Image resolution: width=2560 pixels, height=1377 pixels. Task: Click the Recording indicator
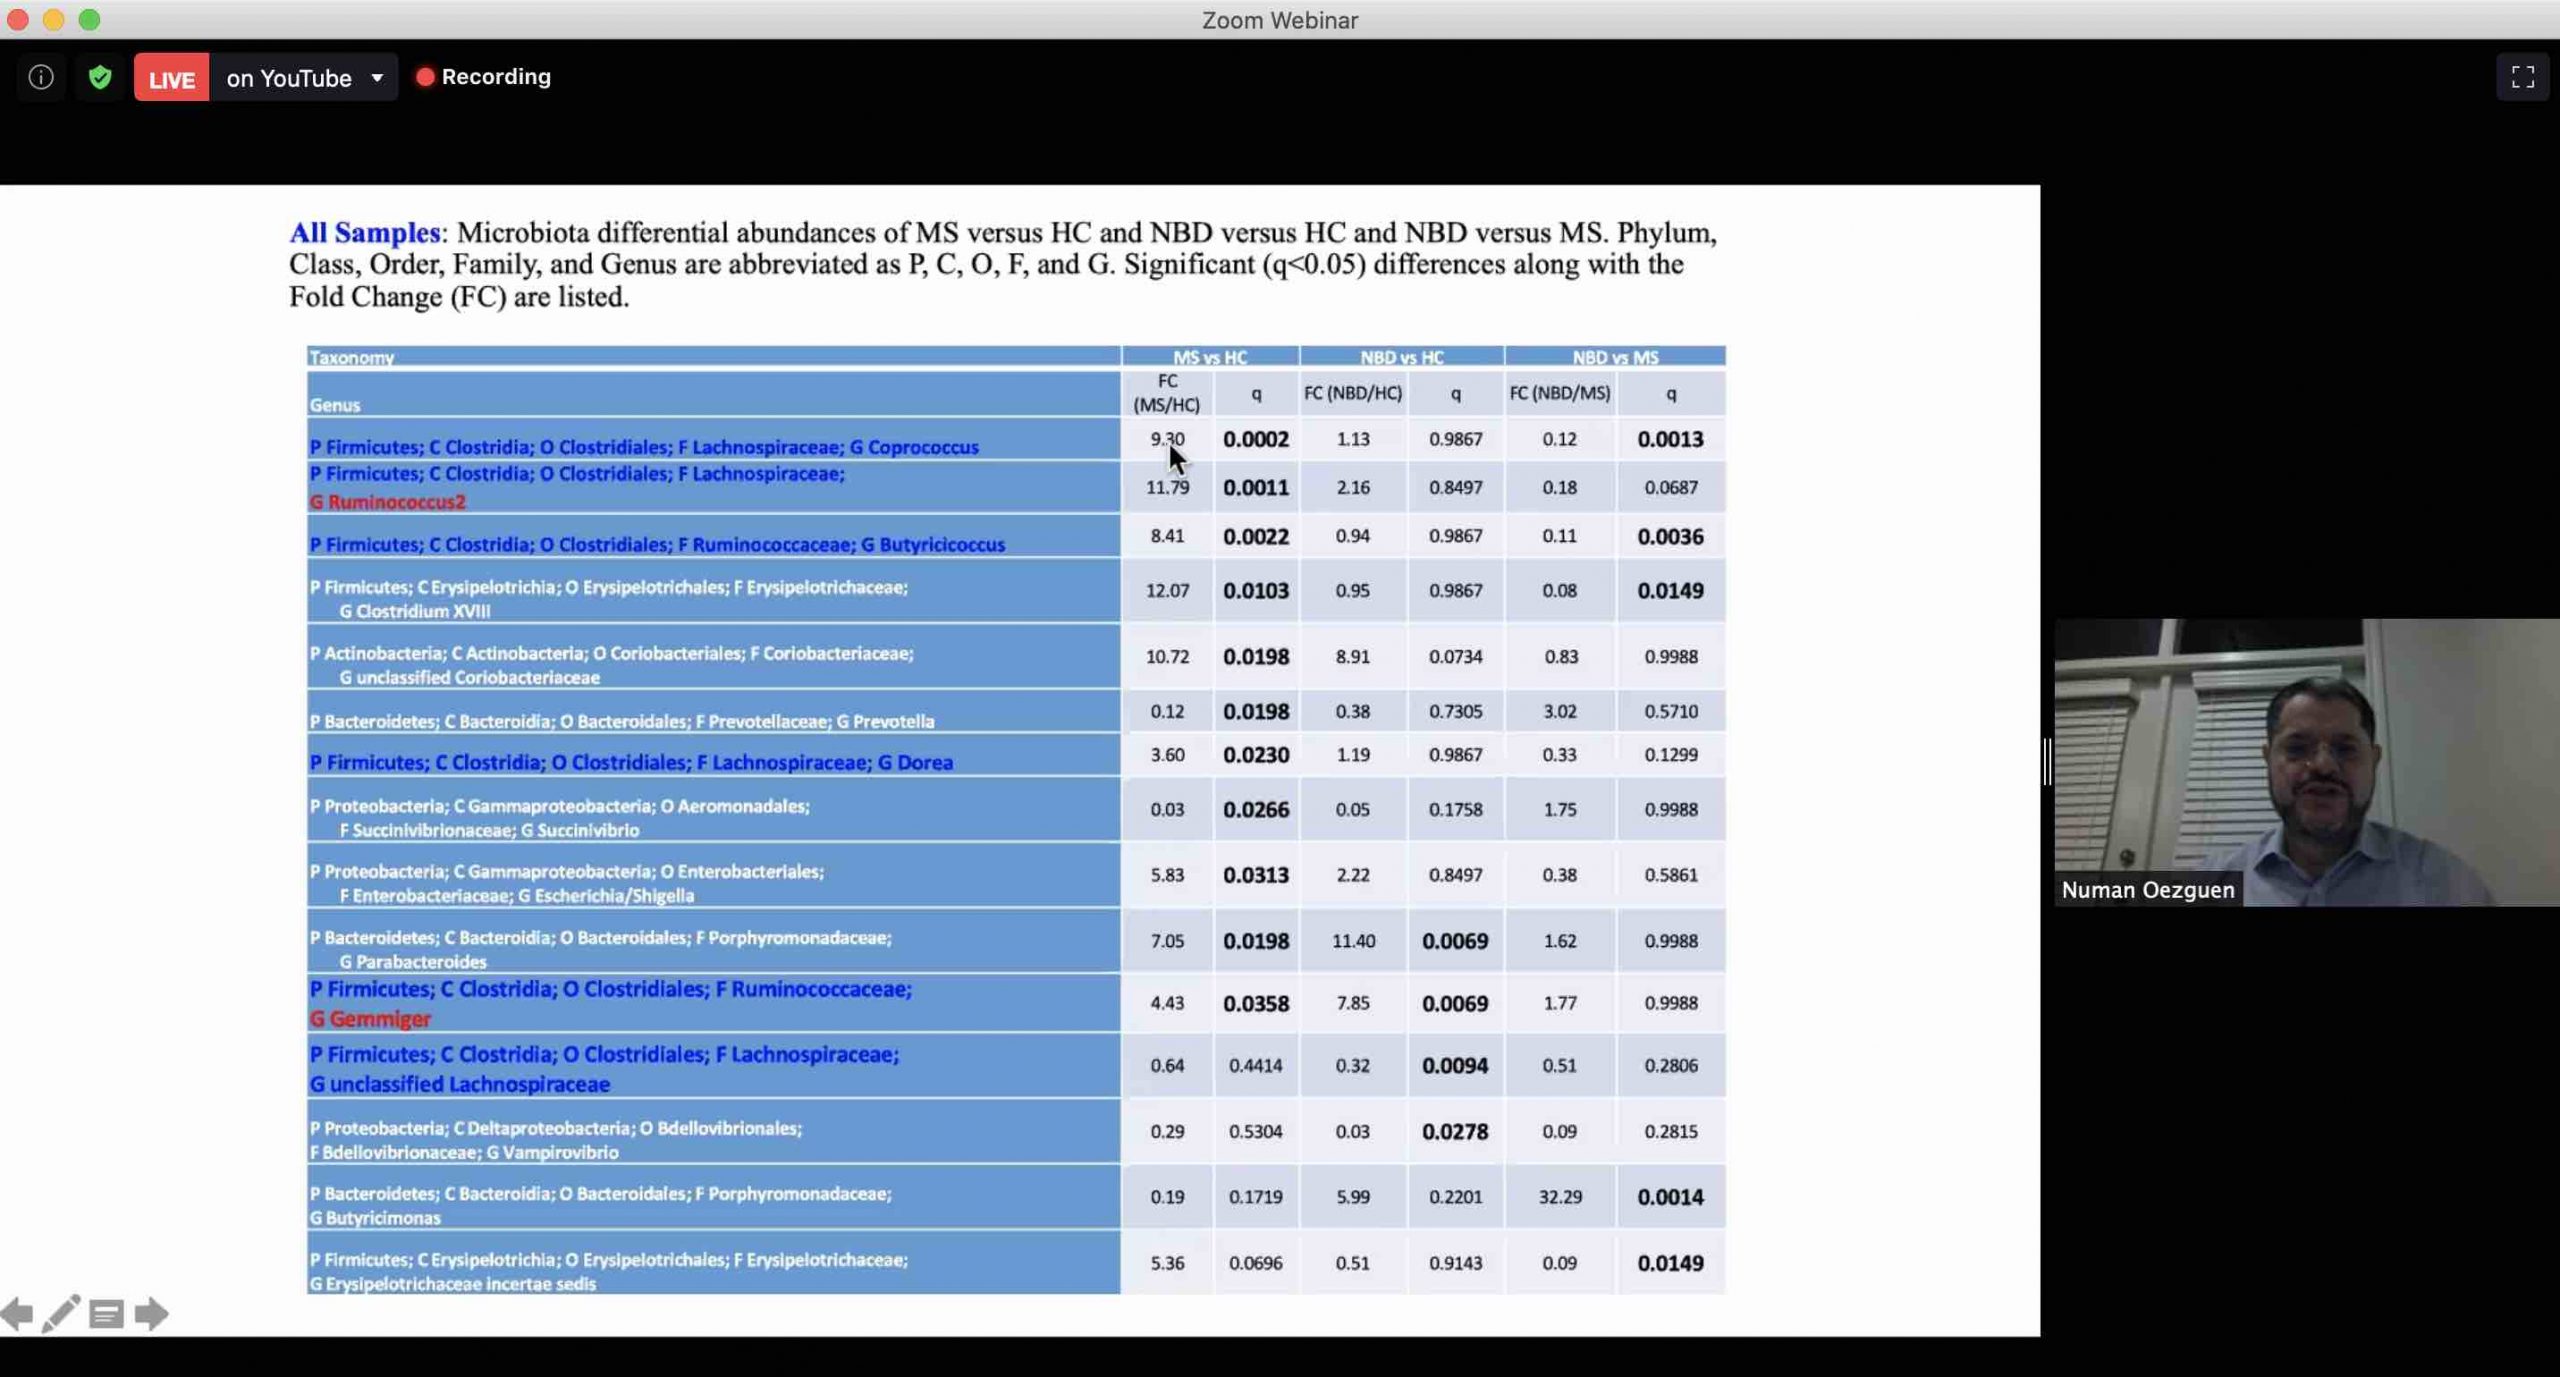click(x=483, y=77)
